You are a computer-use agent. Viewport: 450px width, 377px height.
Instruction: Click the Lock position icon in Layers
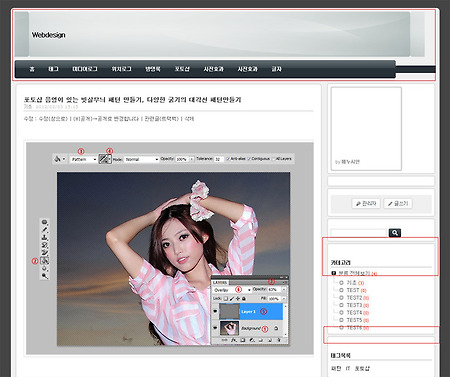tap(238, 298)
